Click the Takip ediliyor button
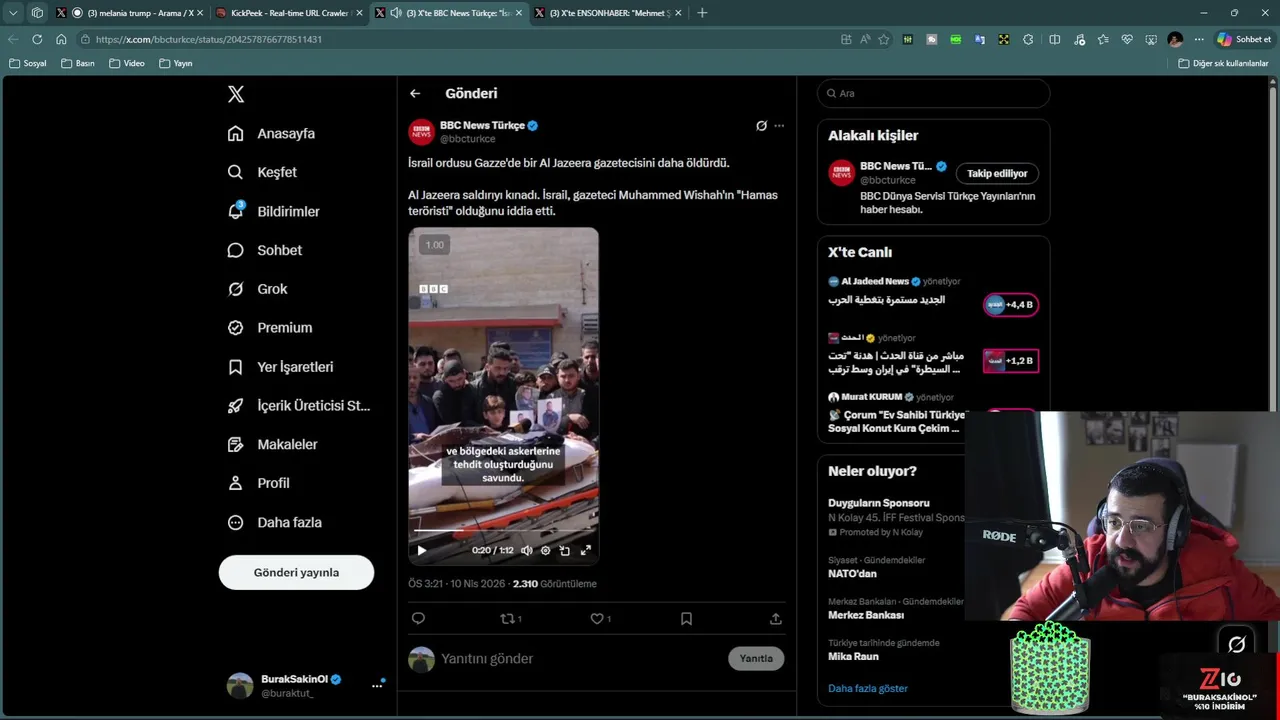The width and height of the screenshot is (1280, 720). click(997, 174)
